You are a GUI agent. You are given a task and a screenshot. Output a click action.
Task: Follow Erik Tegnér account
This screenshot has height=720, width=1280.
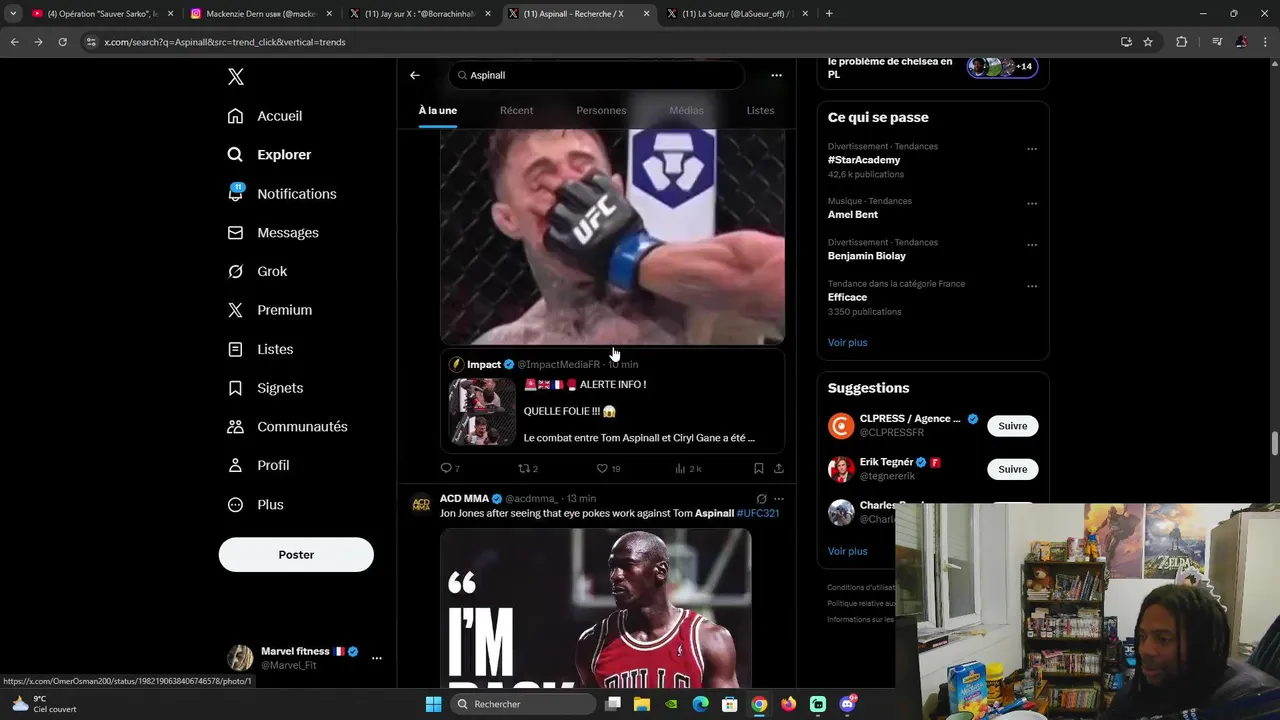(x=1012, y=469)
